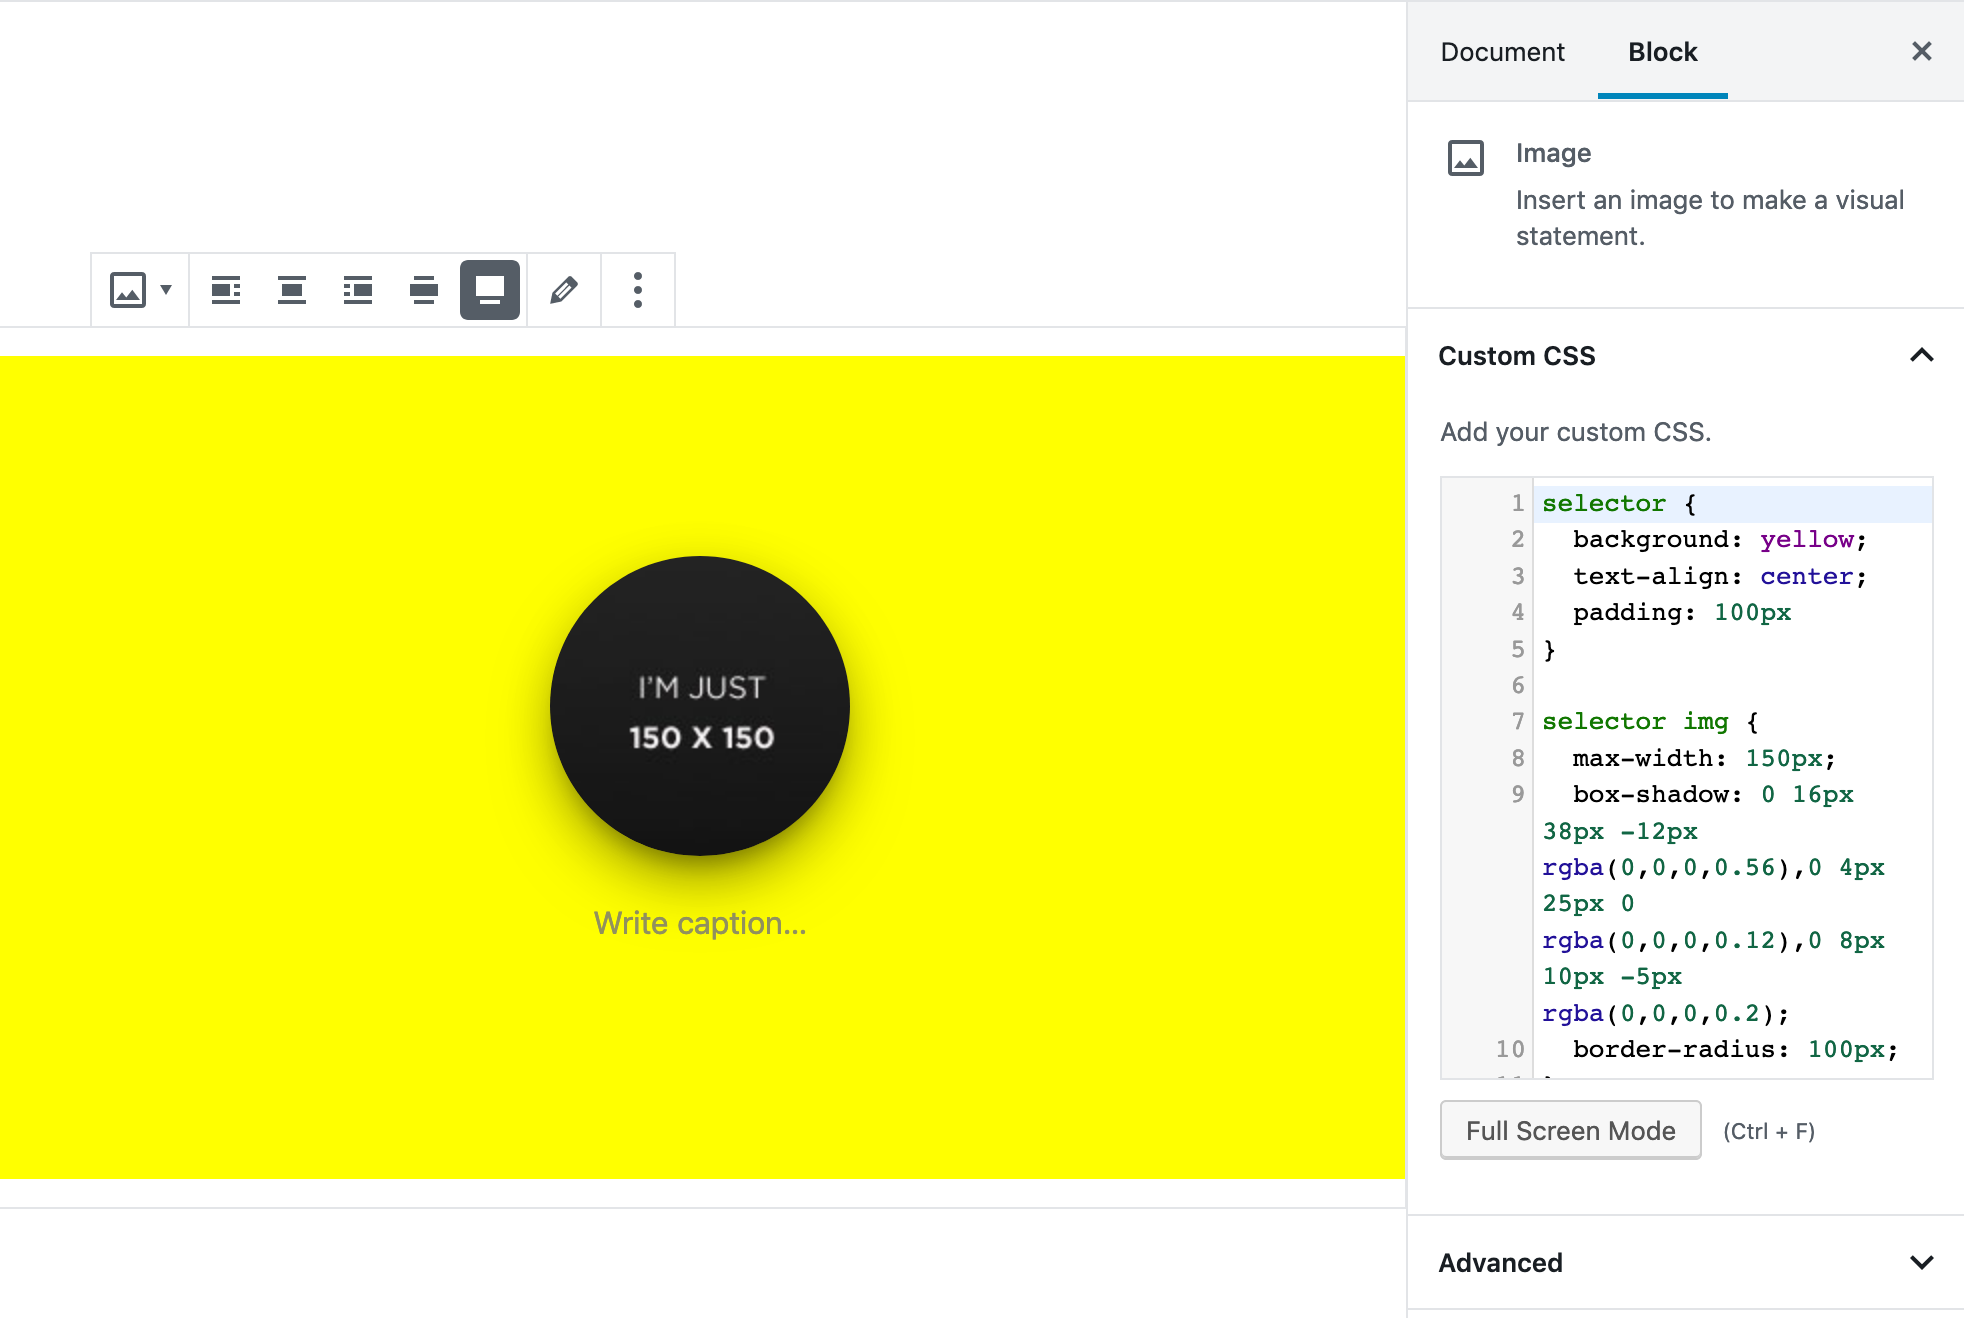Image resolution: width=1964 pixels, height=1318 pixels.
Task: Select the pencil edit icon
Action: [x=563, y=290]
